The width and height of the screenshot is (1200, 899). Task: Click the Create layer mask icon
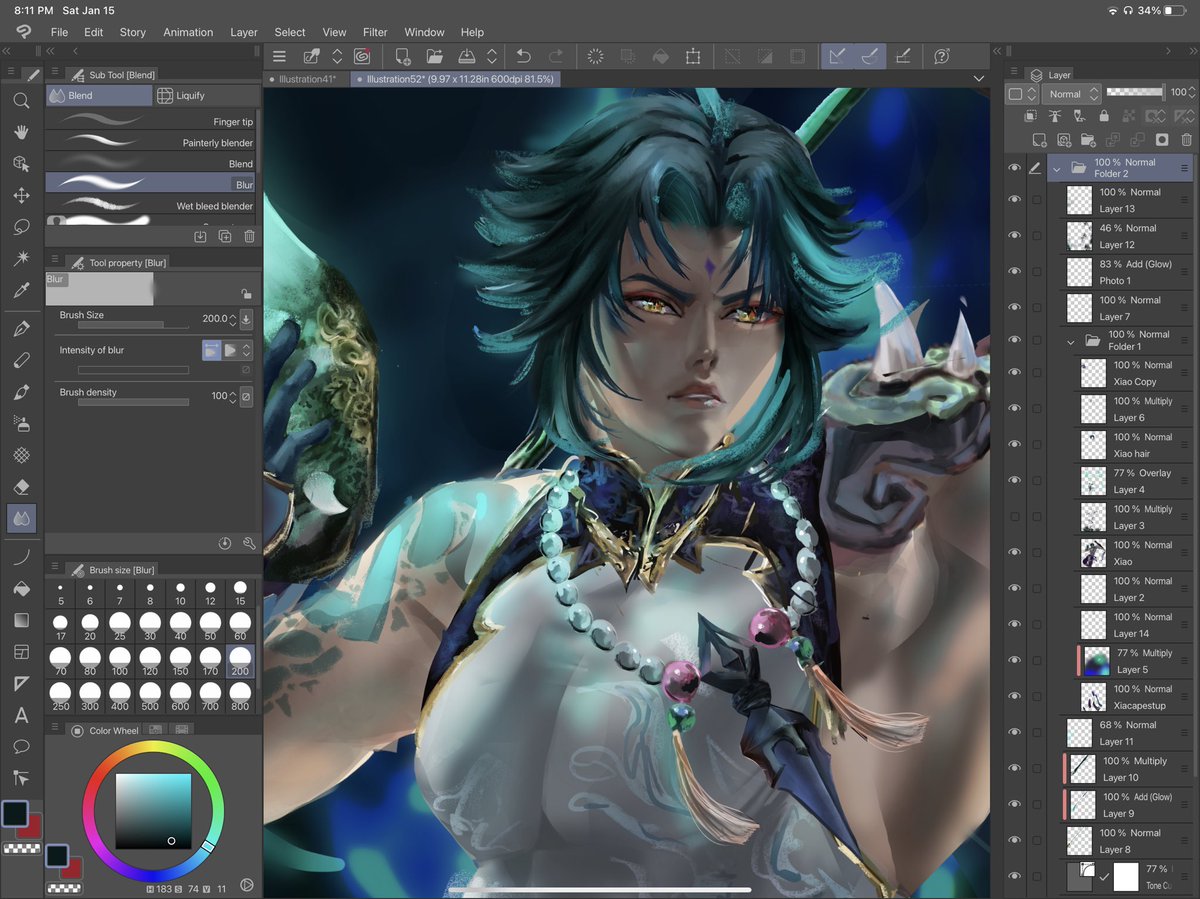(x=1161, y=140)
